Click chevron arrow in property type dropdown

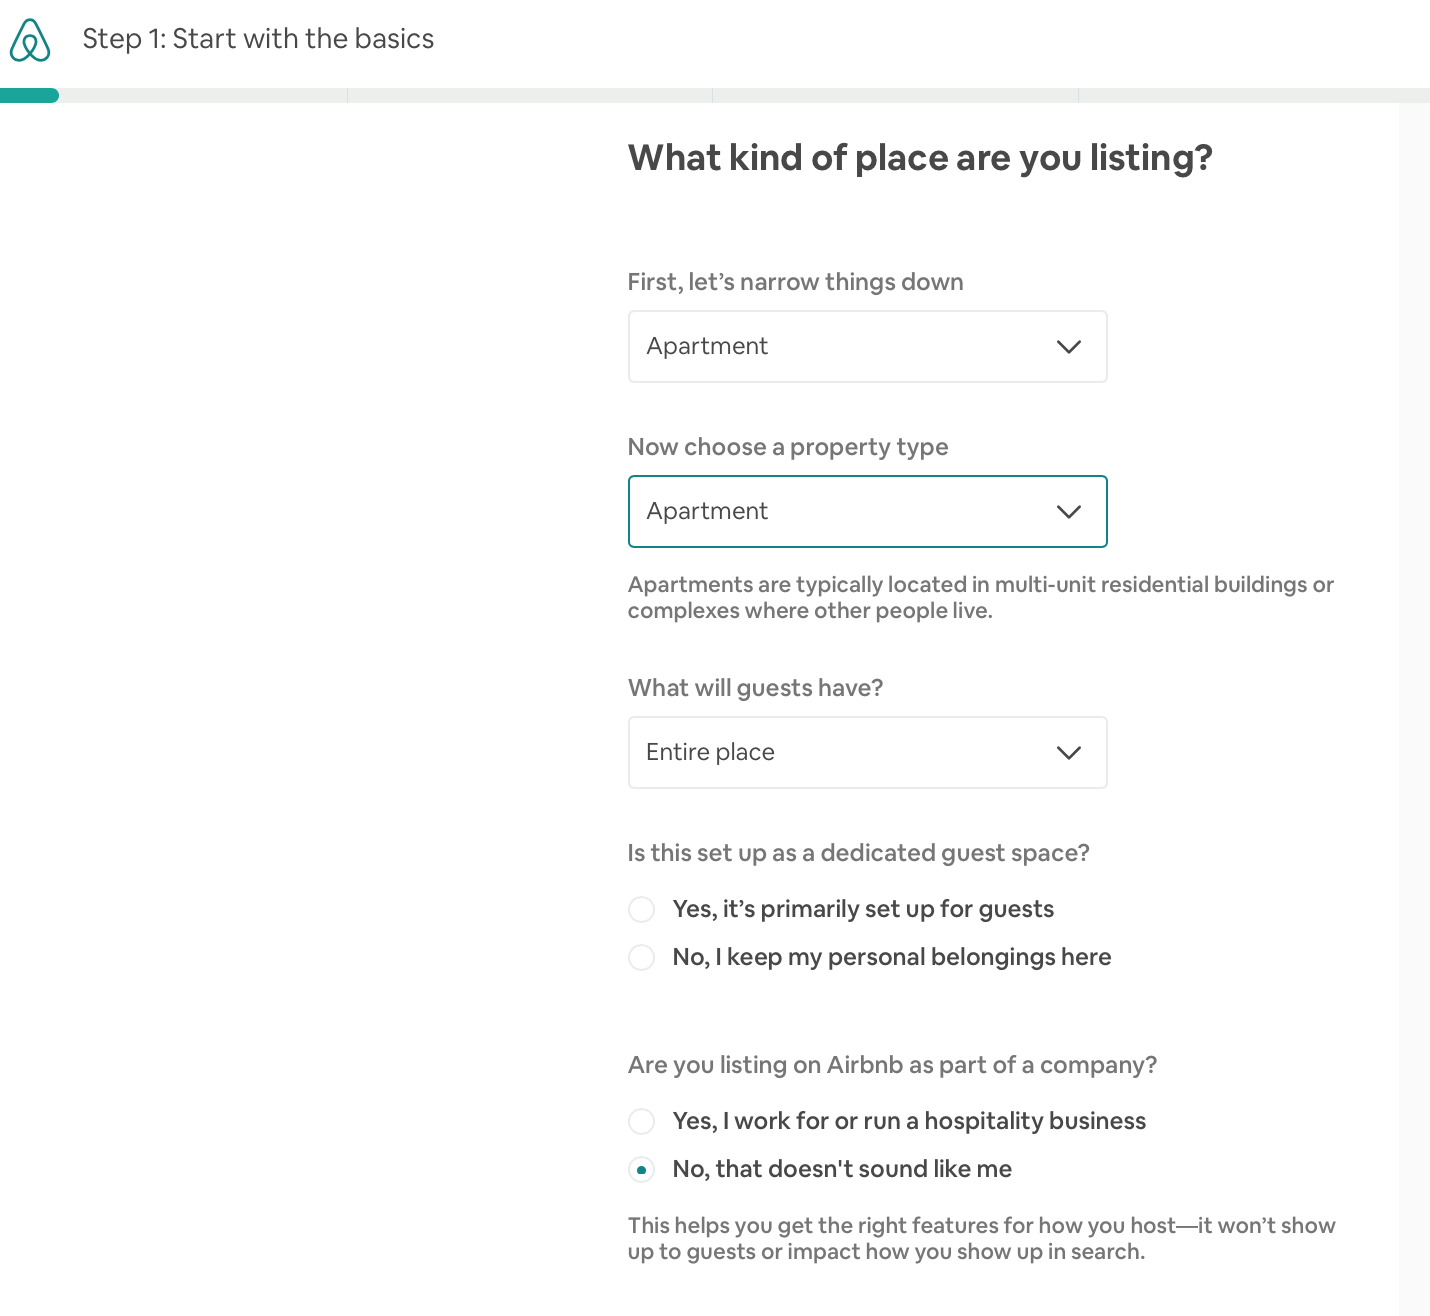[x=1068, y=512]
